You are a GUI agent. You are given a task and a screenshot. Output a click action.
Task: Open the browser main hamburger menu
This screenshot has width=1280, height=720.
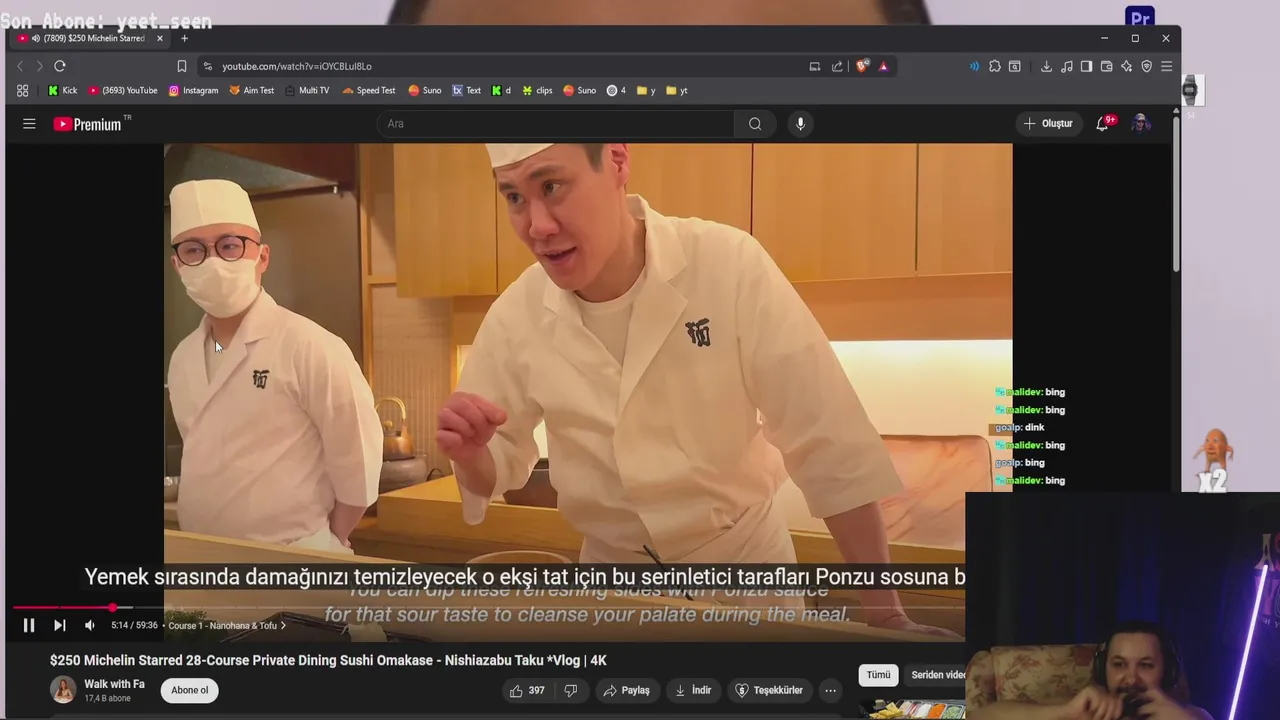1167,66
